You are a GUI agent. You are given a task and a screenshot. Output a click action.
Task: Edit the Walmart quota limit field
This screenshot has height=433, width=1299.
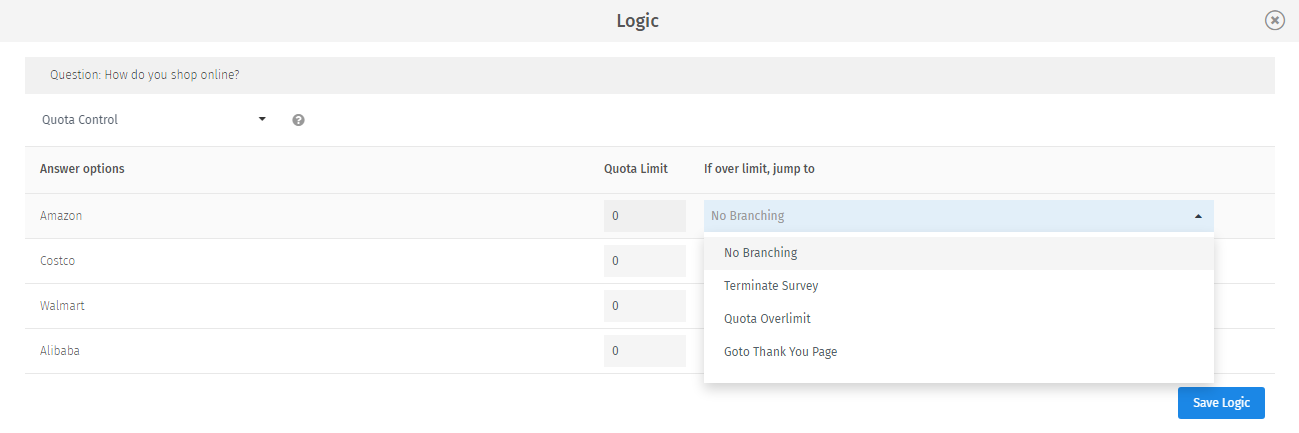click(644, 306)
